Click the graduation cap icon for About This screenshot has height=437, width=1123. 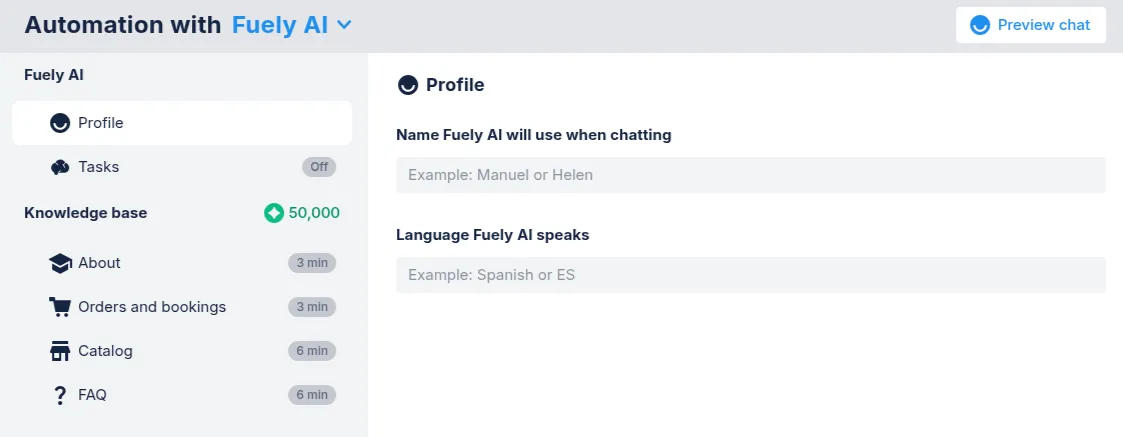point(60,263)
